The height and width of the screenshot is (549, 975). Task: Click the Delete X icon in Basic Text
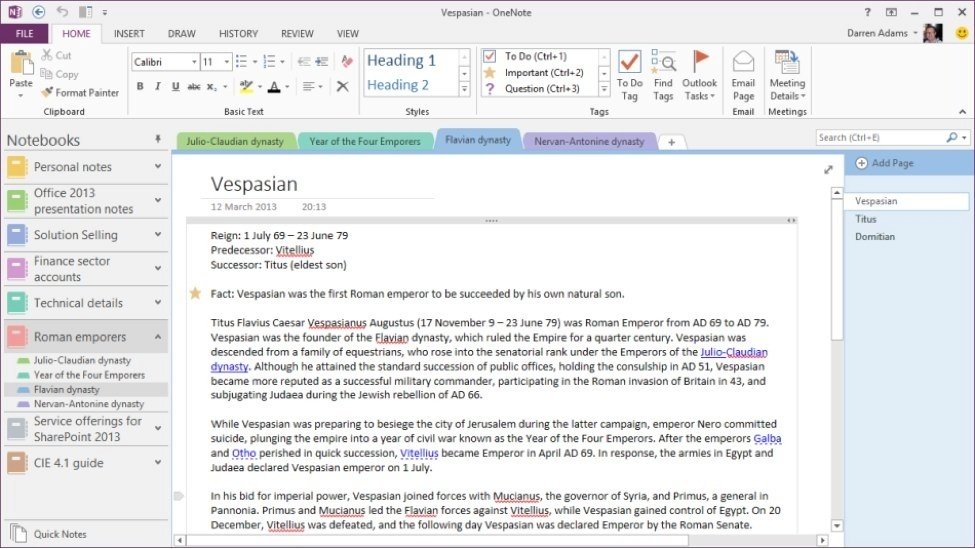click(x=343, y=87)
